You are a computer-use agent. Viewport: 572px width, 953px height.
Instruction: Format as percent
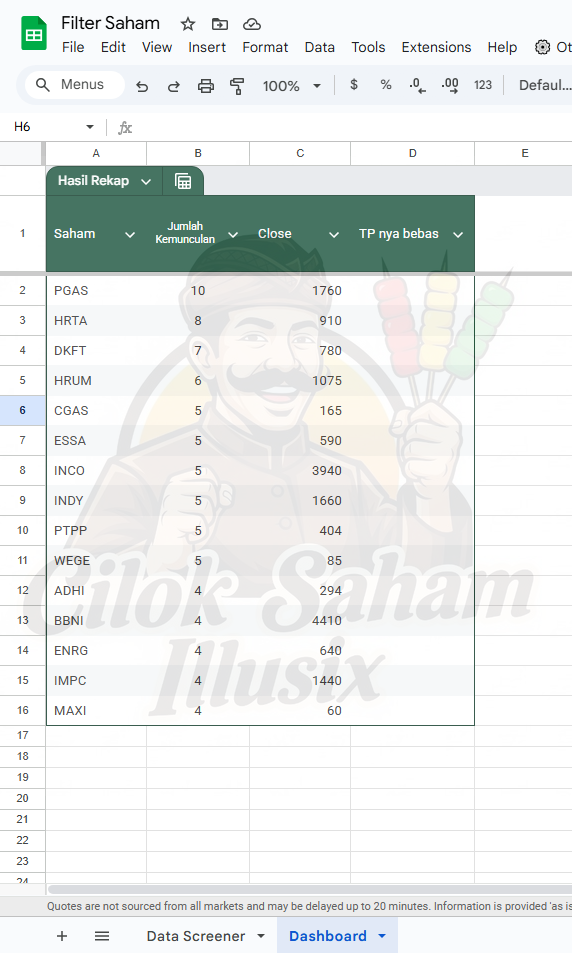[386, 85]
